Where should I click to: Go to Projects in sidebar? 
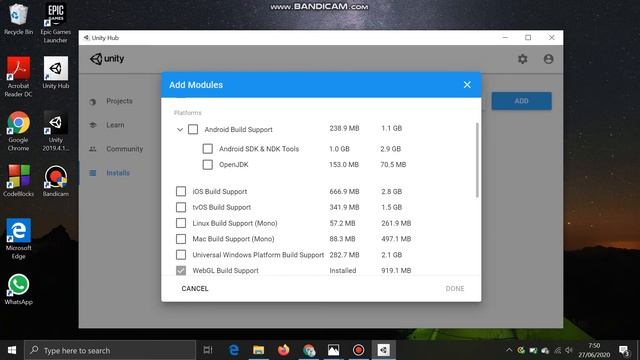(x=119, y=101)
